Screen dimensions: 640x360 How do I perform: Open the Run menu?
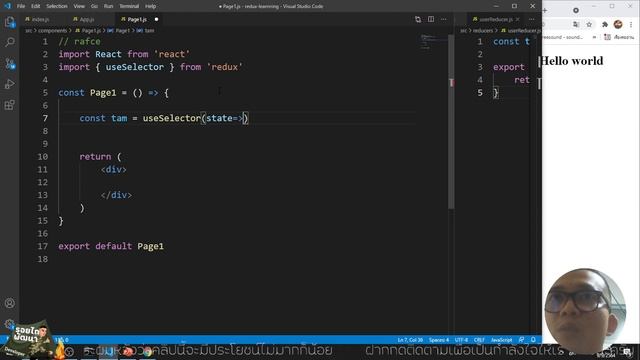108,6
